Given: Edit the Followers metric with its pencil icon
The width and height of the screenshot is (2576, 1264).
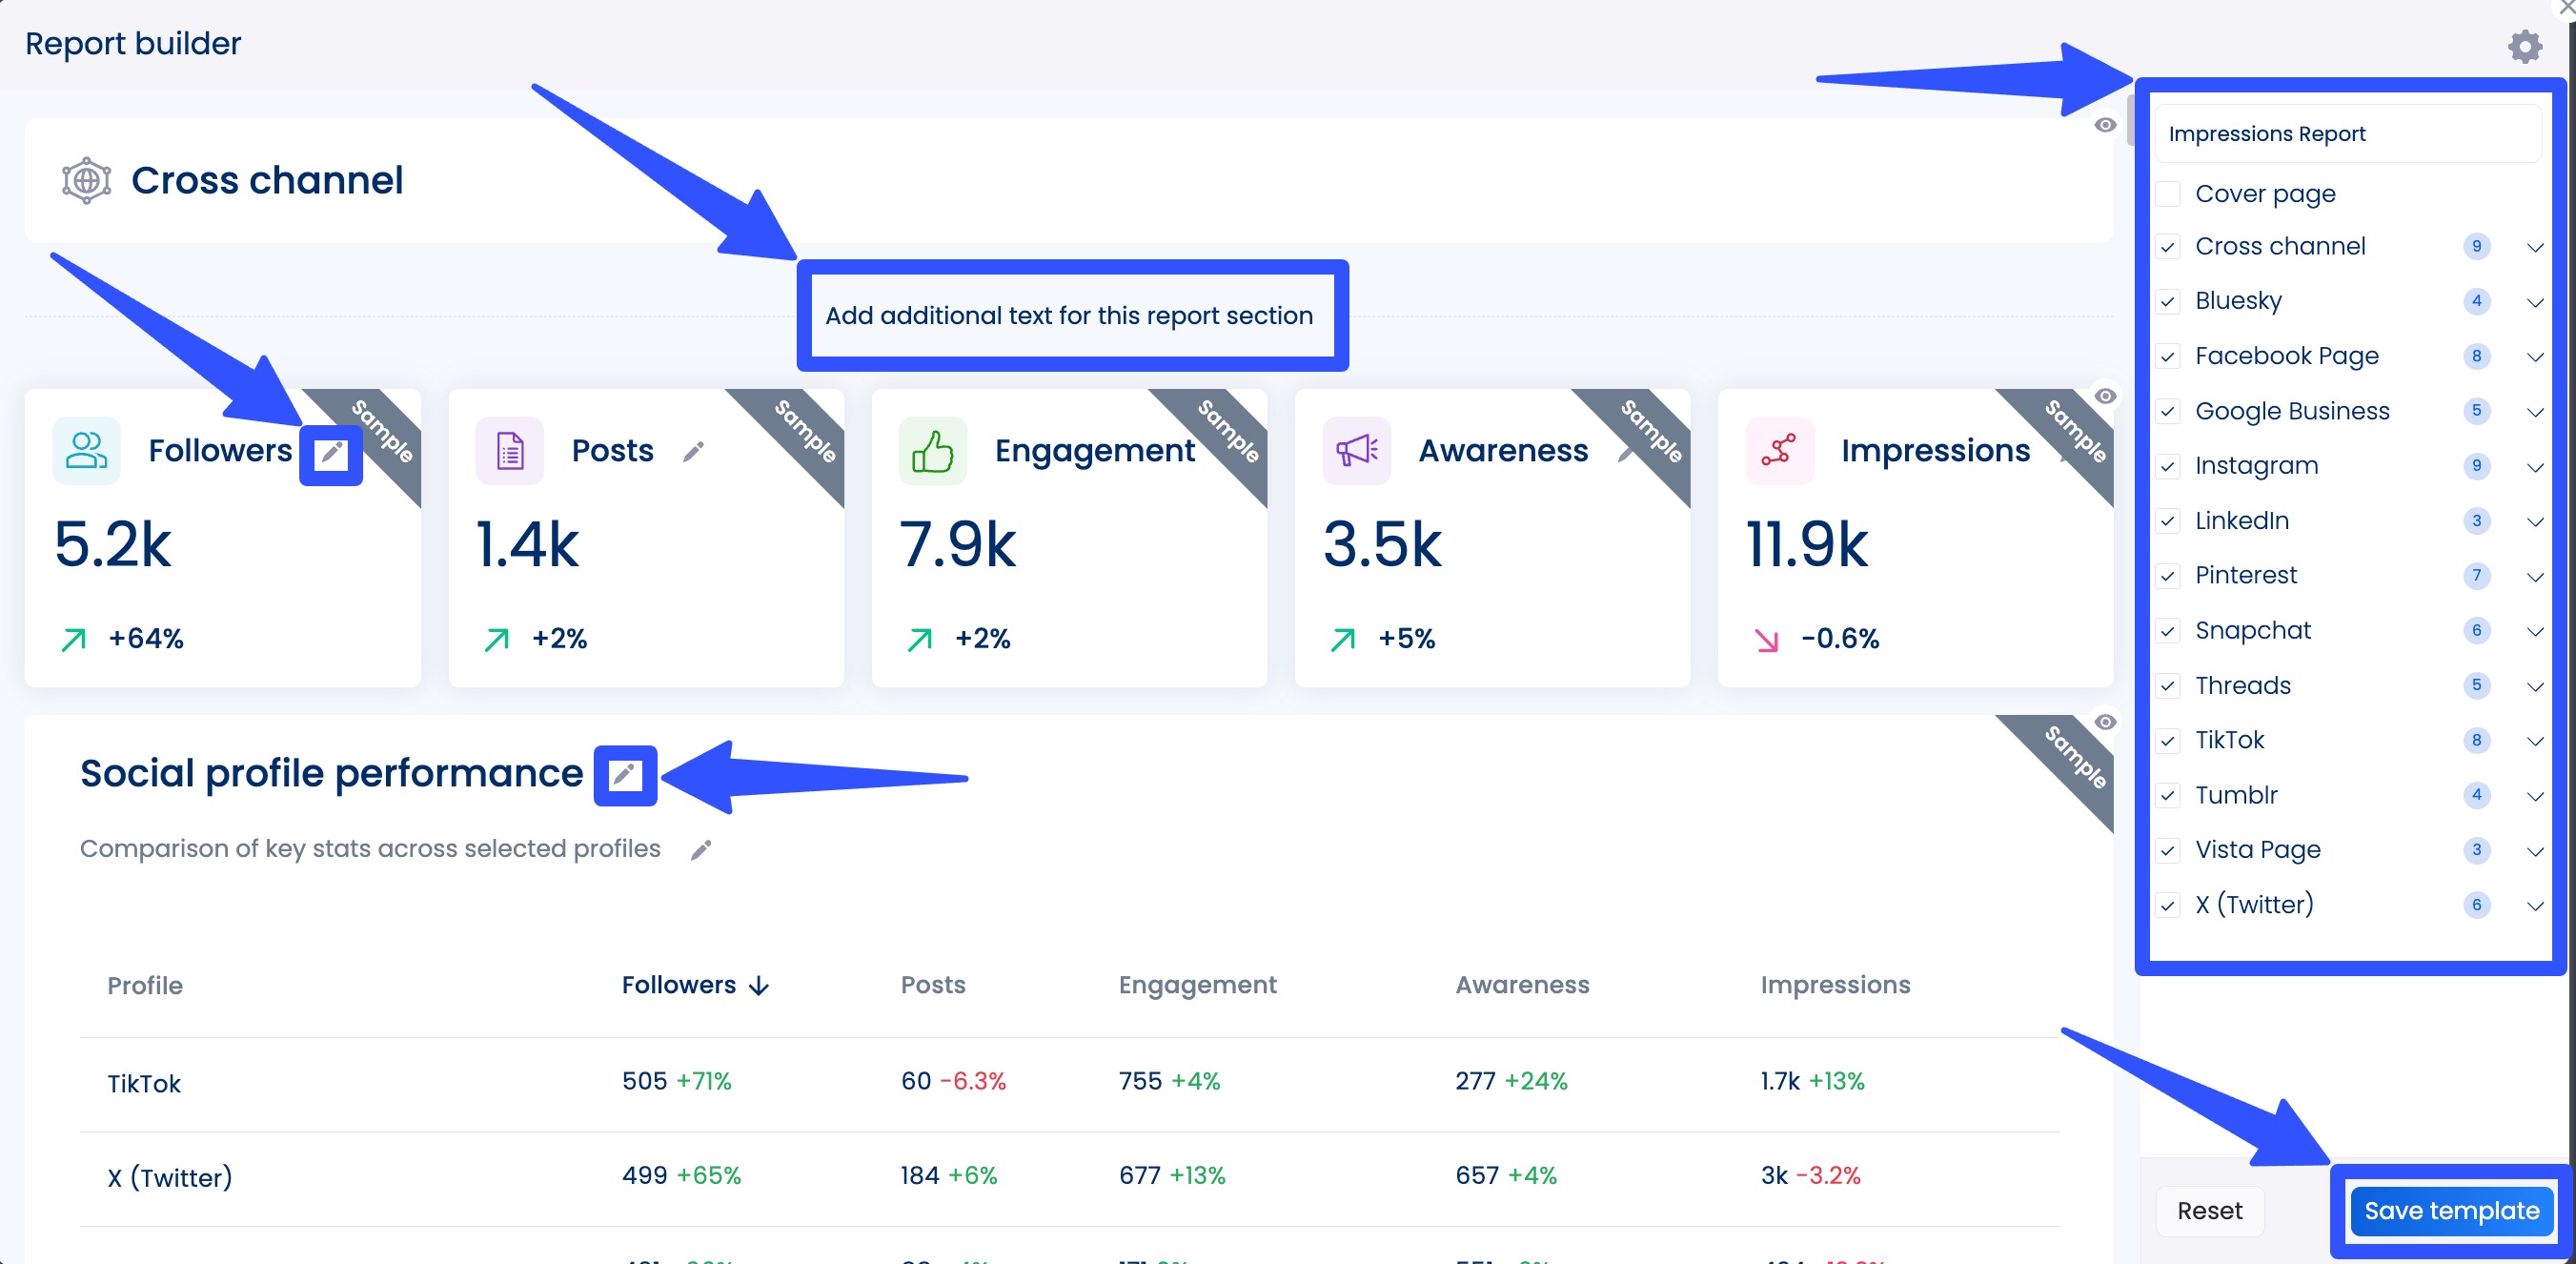Looking at the screenshot, I should (330, 455).
